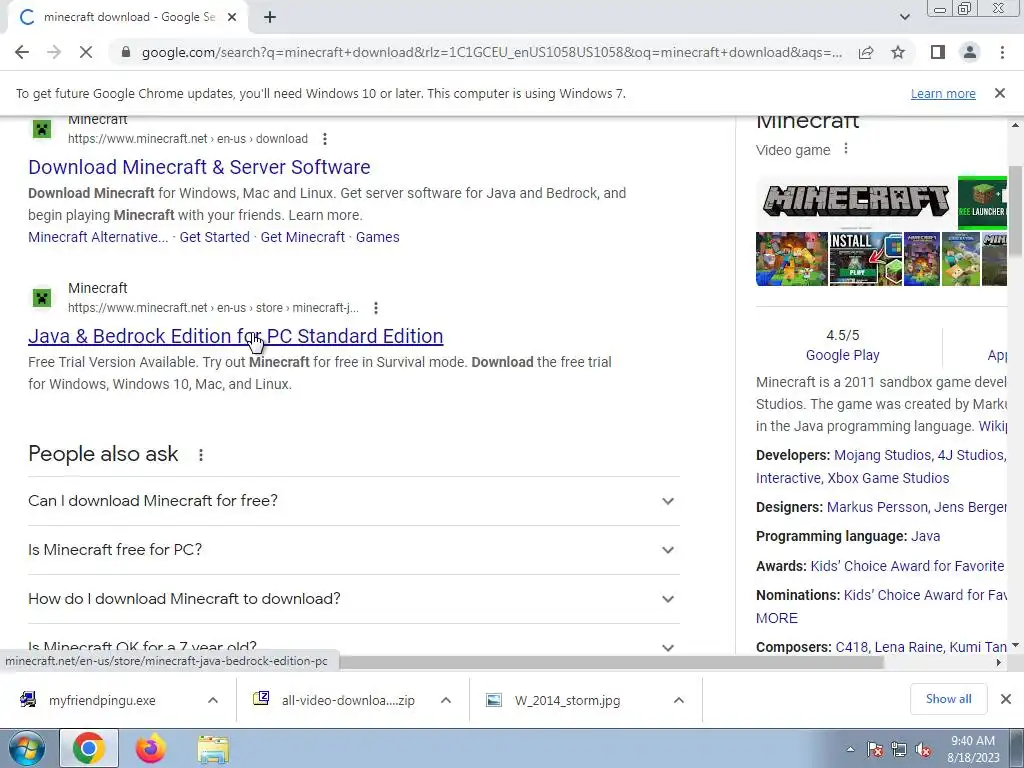Expand 'Is Minecraft free for PC?'
Image resolution: width=1024 pixels, height=768 pixels.
(353, 550)
